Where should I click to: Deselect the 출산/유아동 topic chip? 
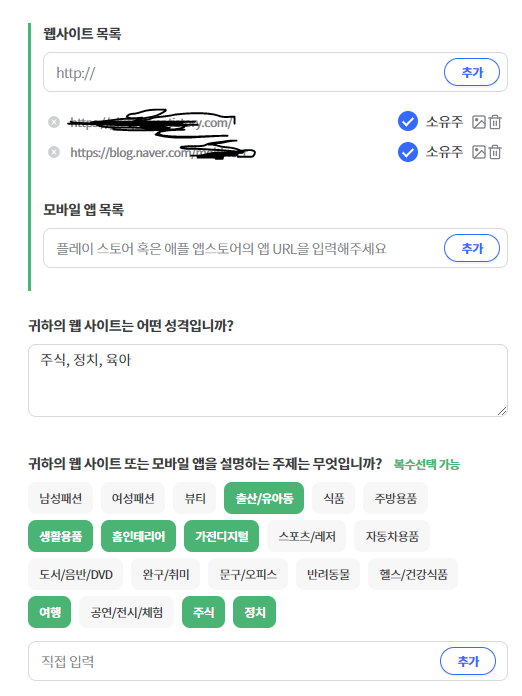pyautogui.click(x=264, y=498)
